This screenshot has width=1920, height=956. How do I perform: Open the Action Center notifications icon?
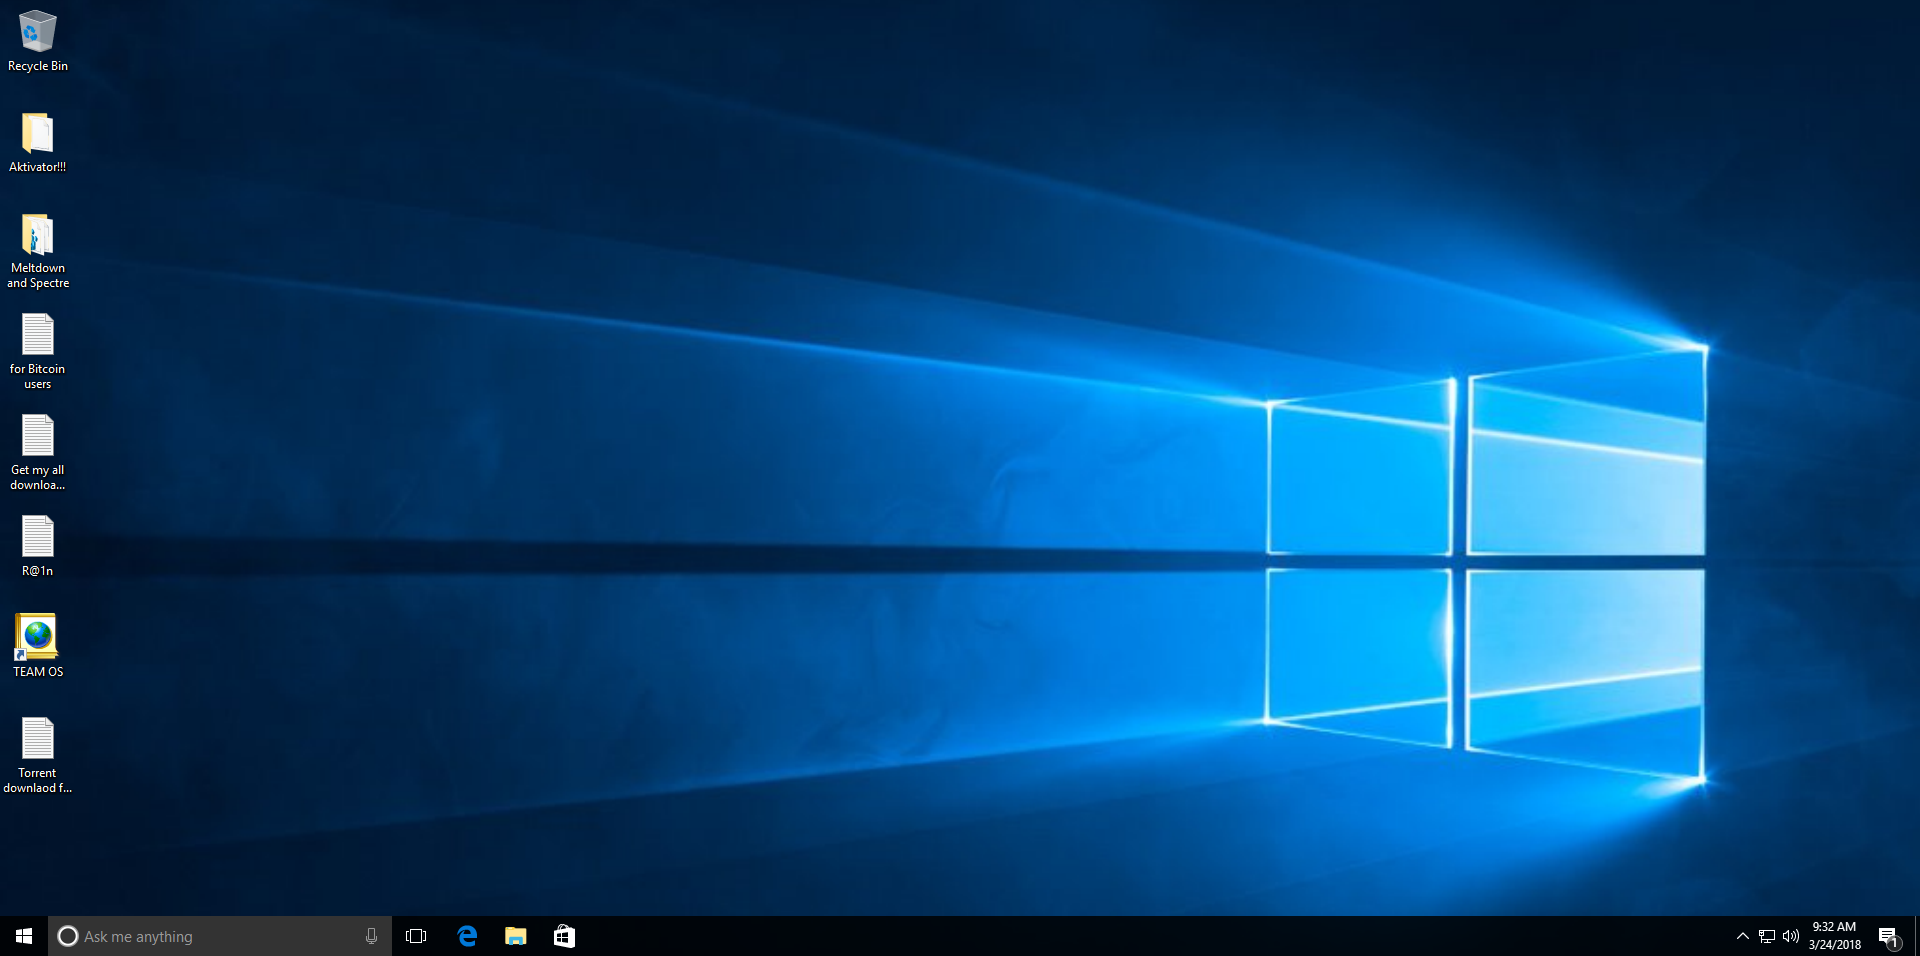coord(1888,937)
